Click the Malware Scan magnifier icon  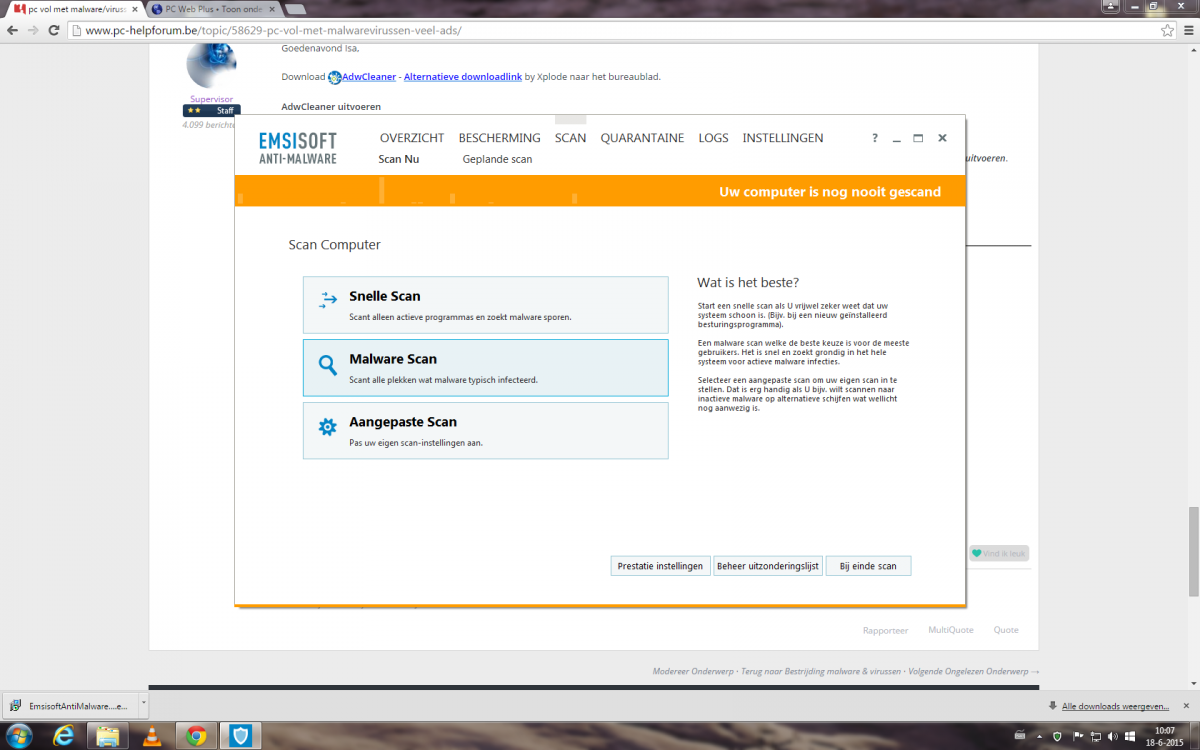[328, 366]
